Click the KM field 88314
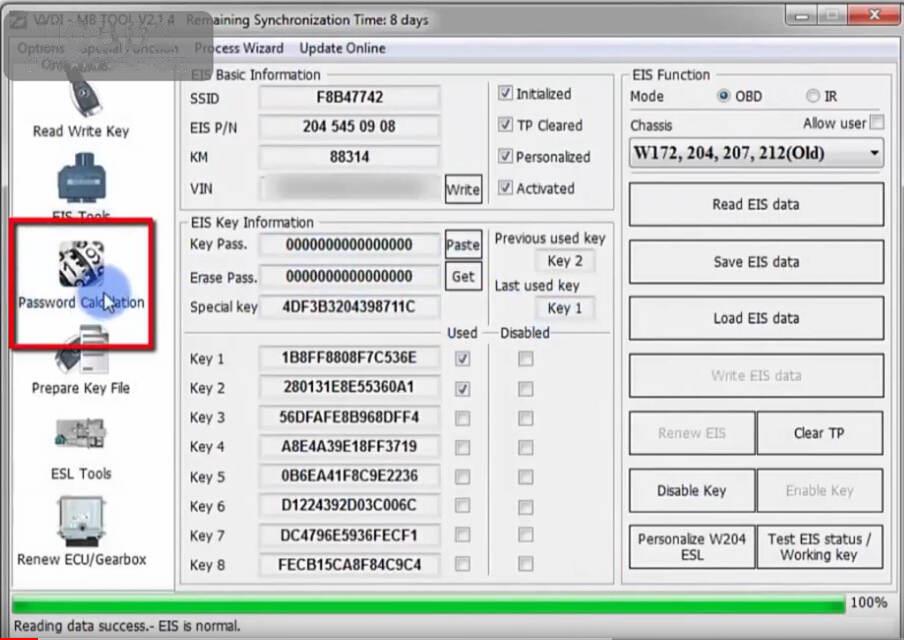904x640 pixels. click(x=349, y=157)
